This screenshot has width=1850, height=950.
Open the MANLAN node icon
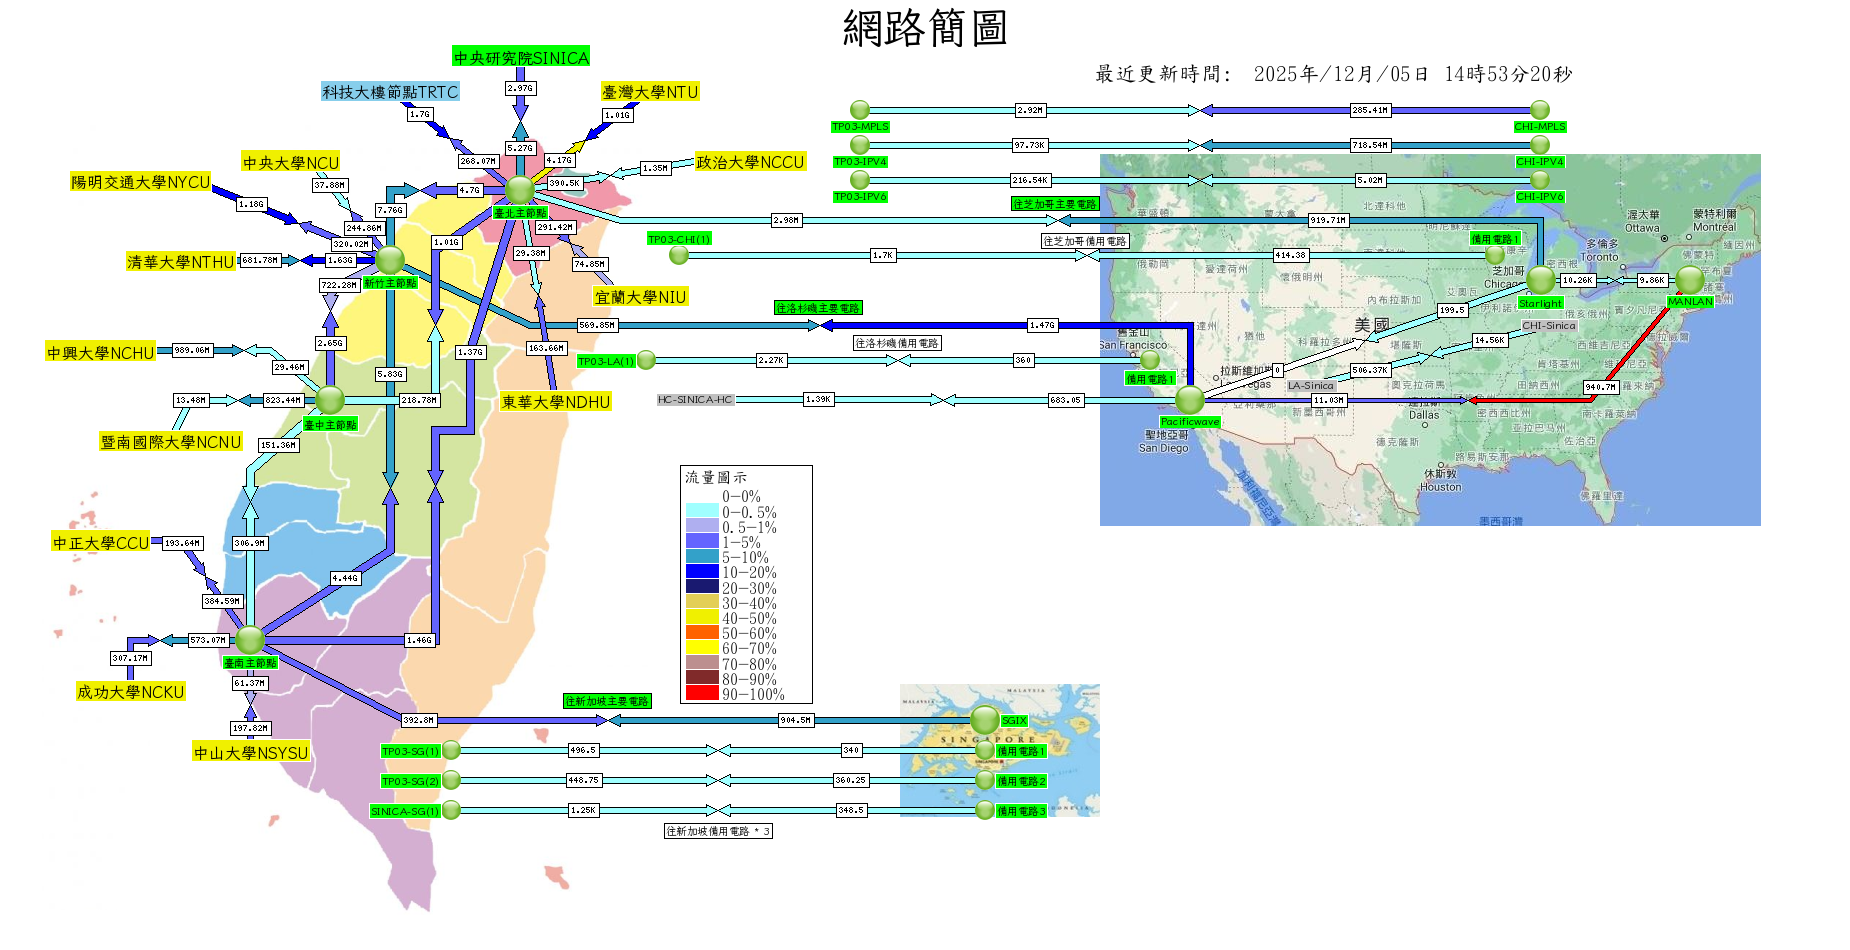[1689, 280]
